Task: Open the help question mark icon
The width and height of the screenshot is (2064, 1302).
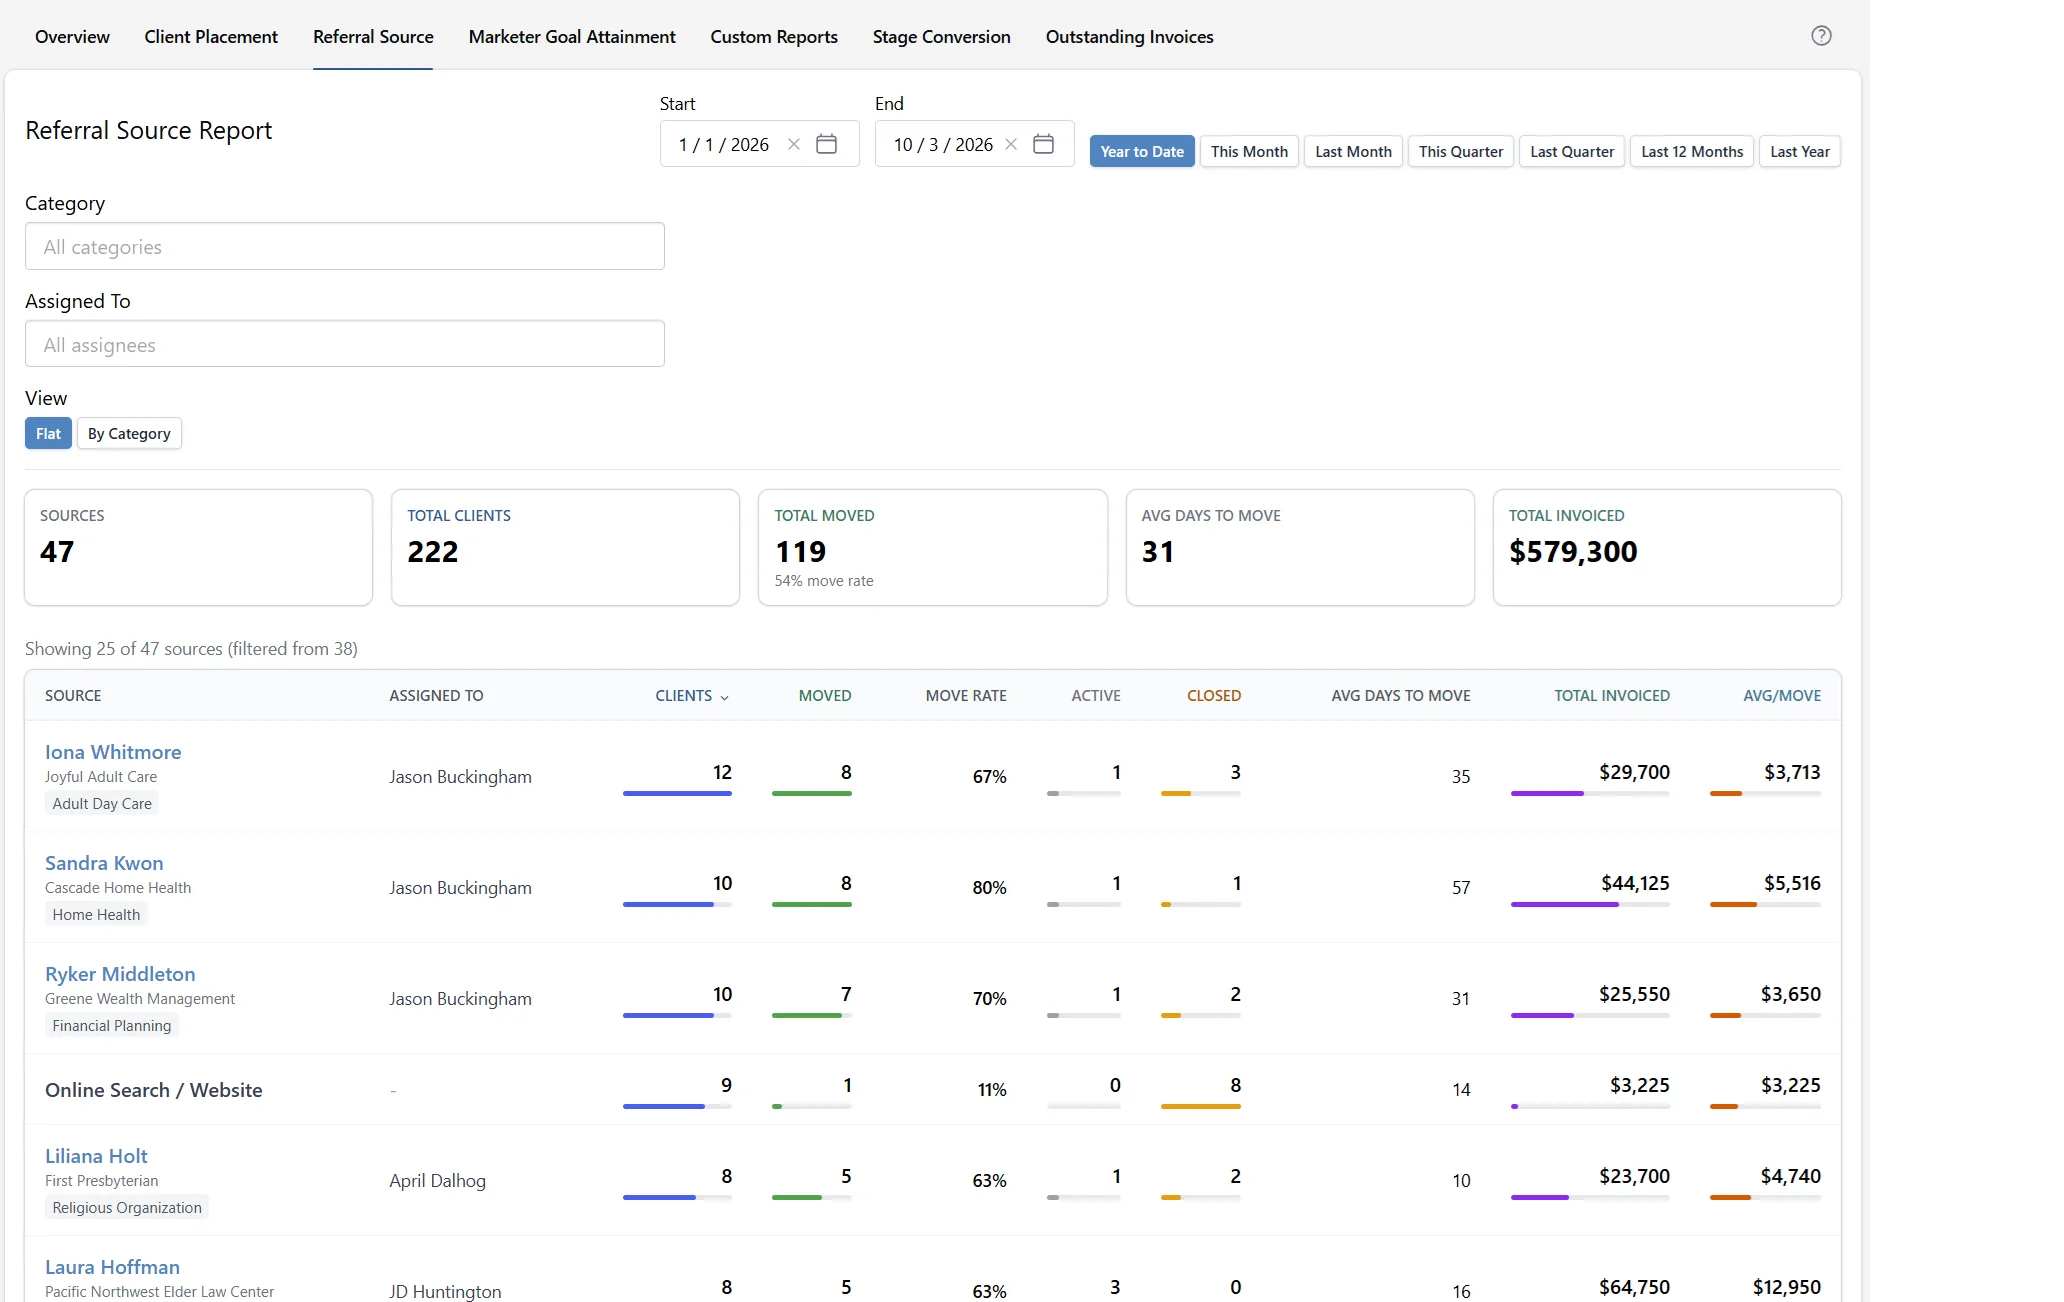Action: point(1821,36)
